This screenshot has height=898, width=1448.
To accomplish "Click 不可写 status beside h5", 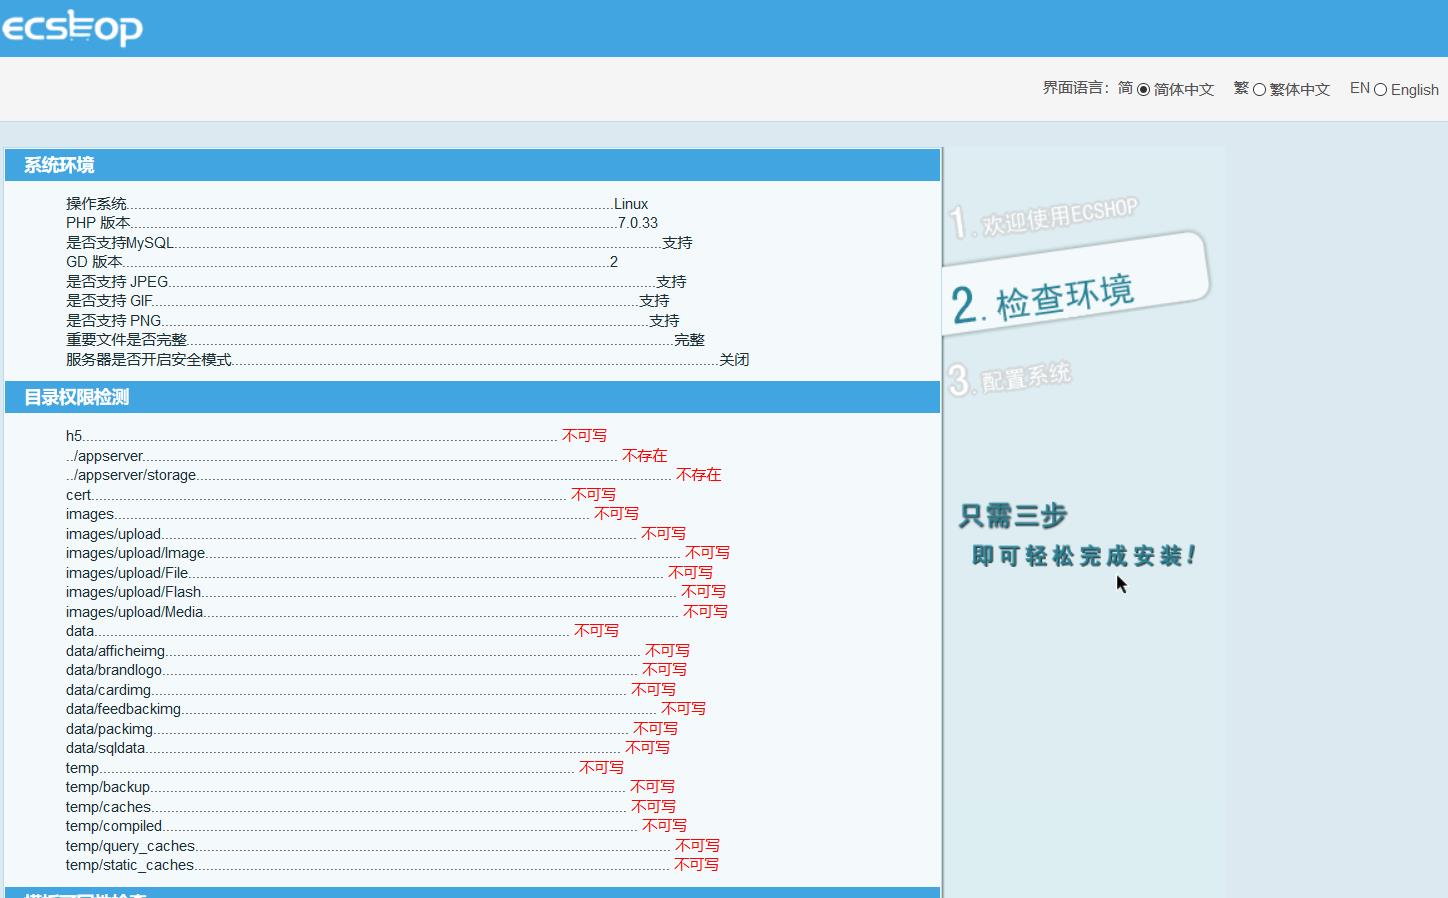I will (584, 436).
